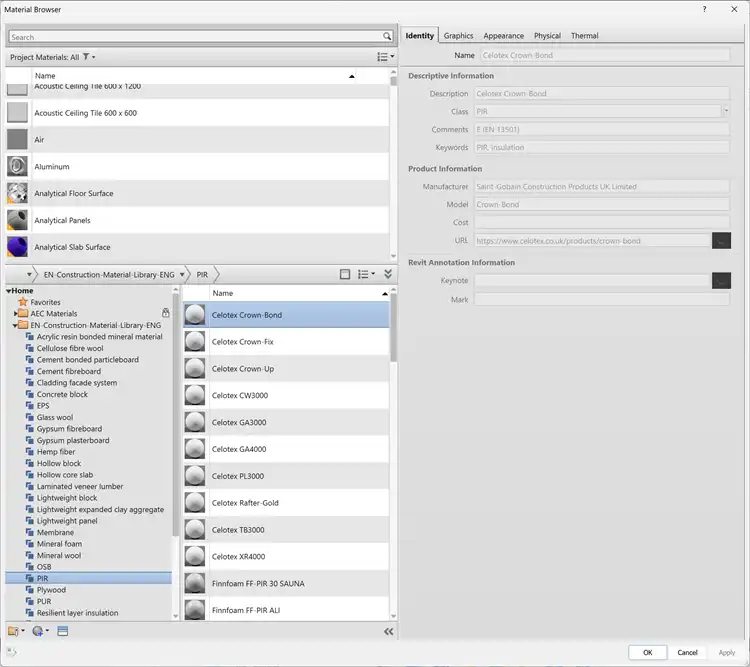Viewport: 750px width, 667px height.
Task: Select the PUR category
Action: [x=44, y=601]
